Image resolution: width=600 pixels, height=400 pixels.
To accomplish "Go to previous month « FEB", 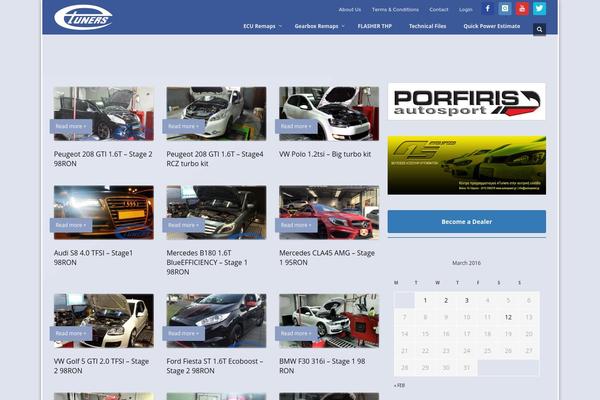I will pos(399,385).
